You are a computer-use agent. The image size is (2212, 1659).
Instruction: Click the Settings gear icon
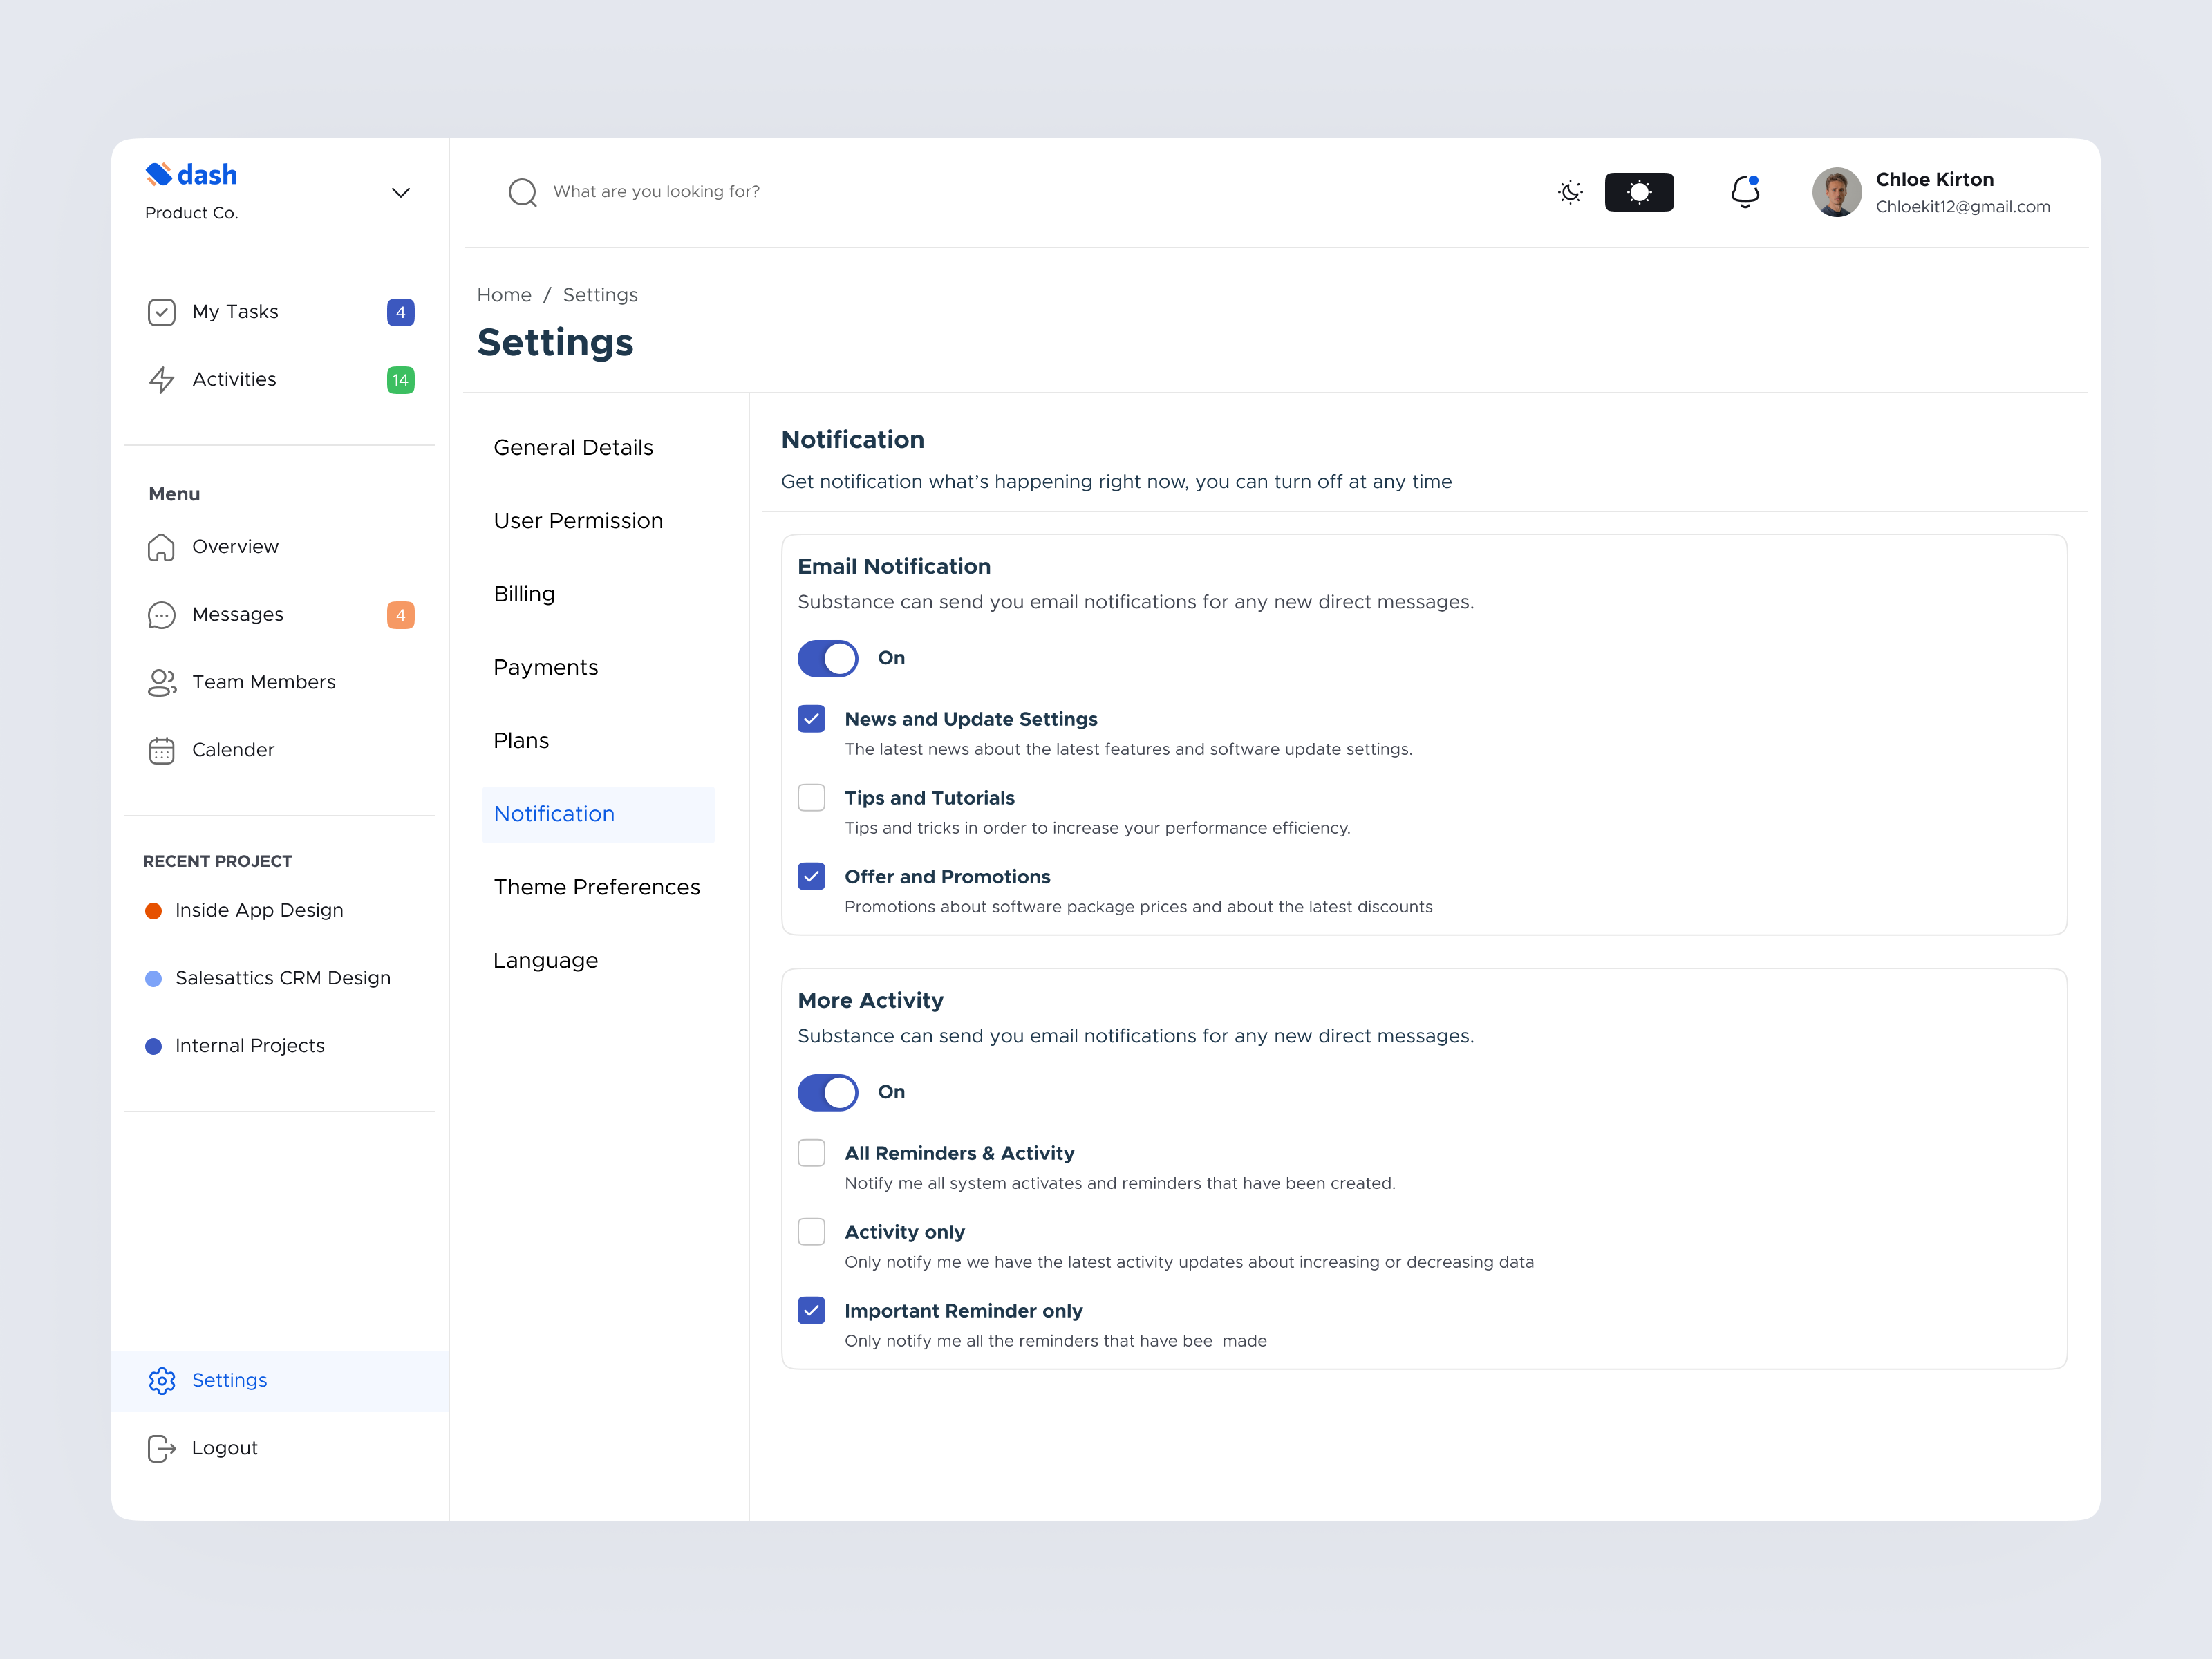pos(162,1381)
